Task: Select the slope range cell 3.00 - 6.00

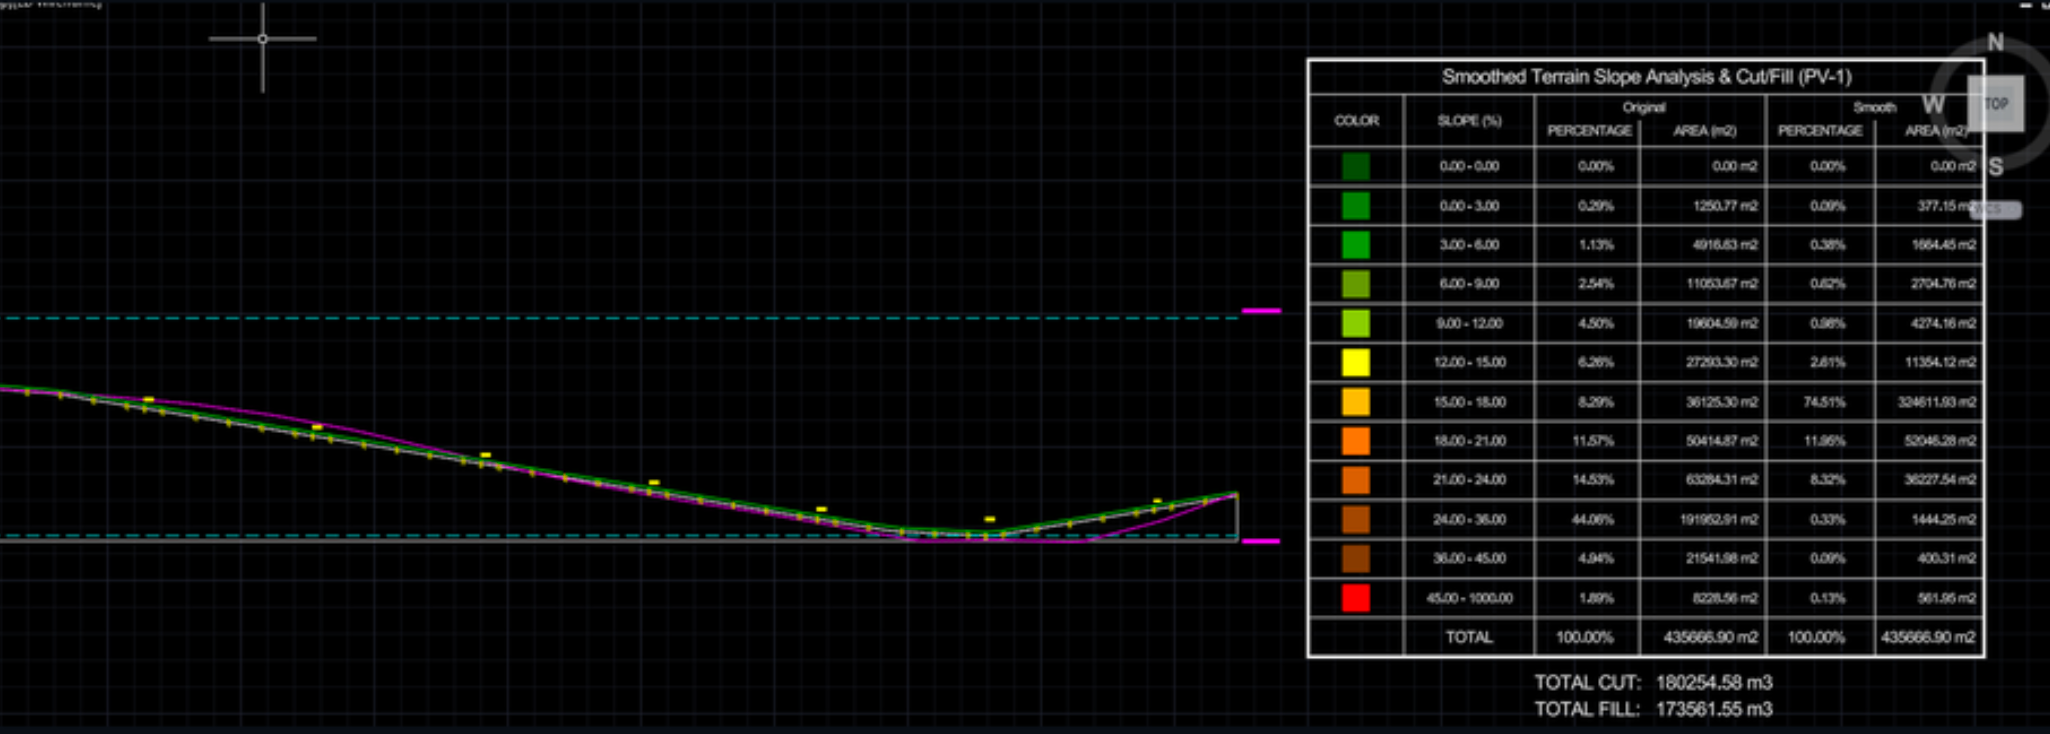Action: (x=1469, y=245)
